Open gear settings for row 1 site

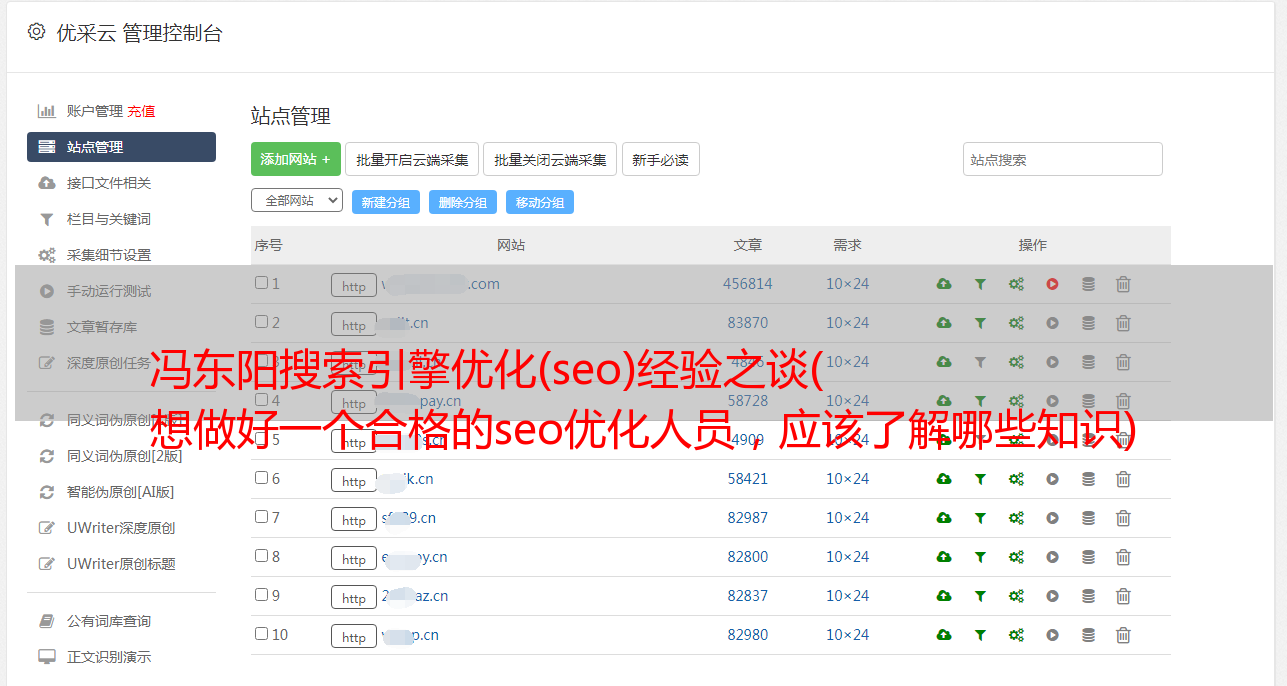tap(1016, 284)
